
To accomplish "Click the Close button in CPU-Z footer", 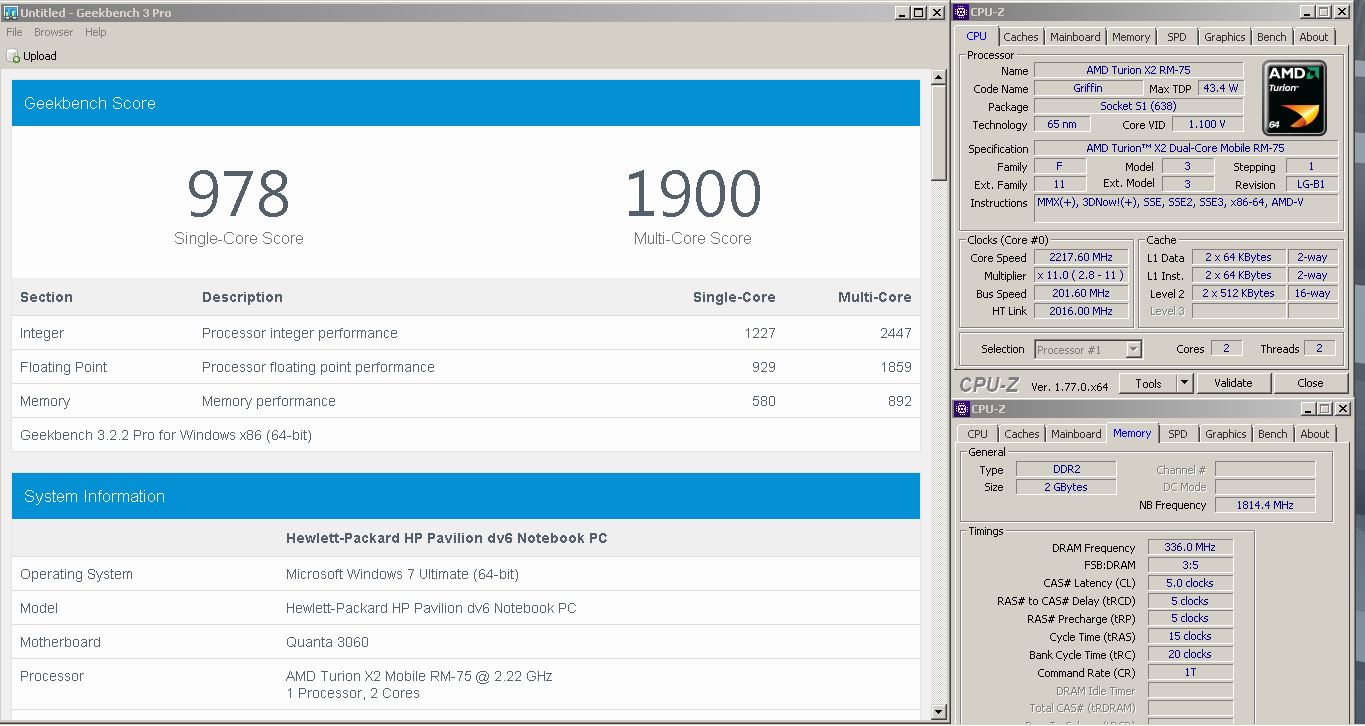I will (1310, 383).
